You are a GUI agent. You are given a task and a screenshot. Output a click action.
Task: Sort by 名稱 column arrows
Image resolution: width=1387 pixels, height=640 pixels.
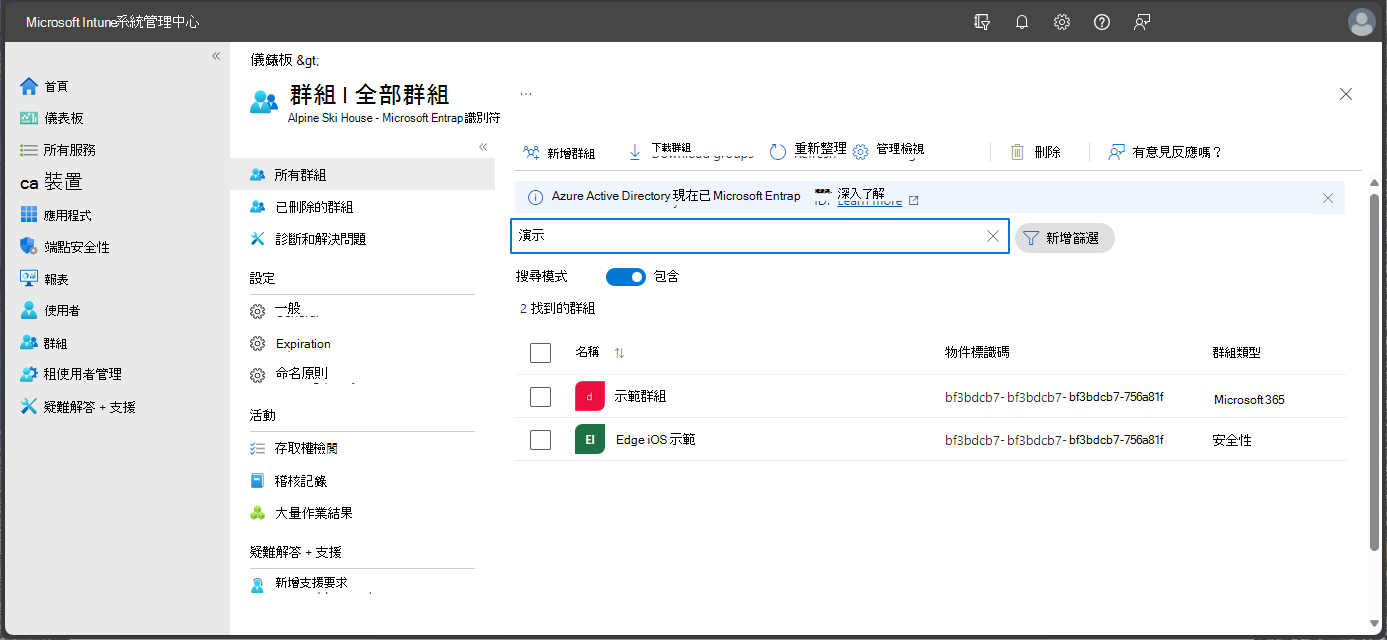619,353
